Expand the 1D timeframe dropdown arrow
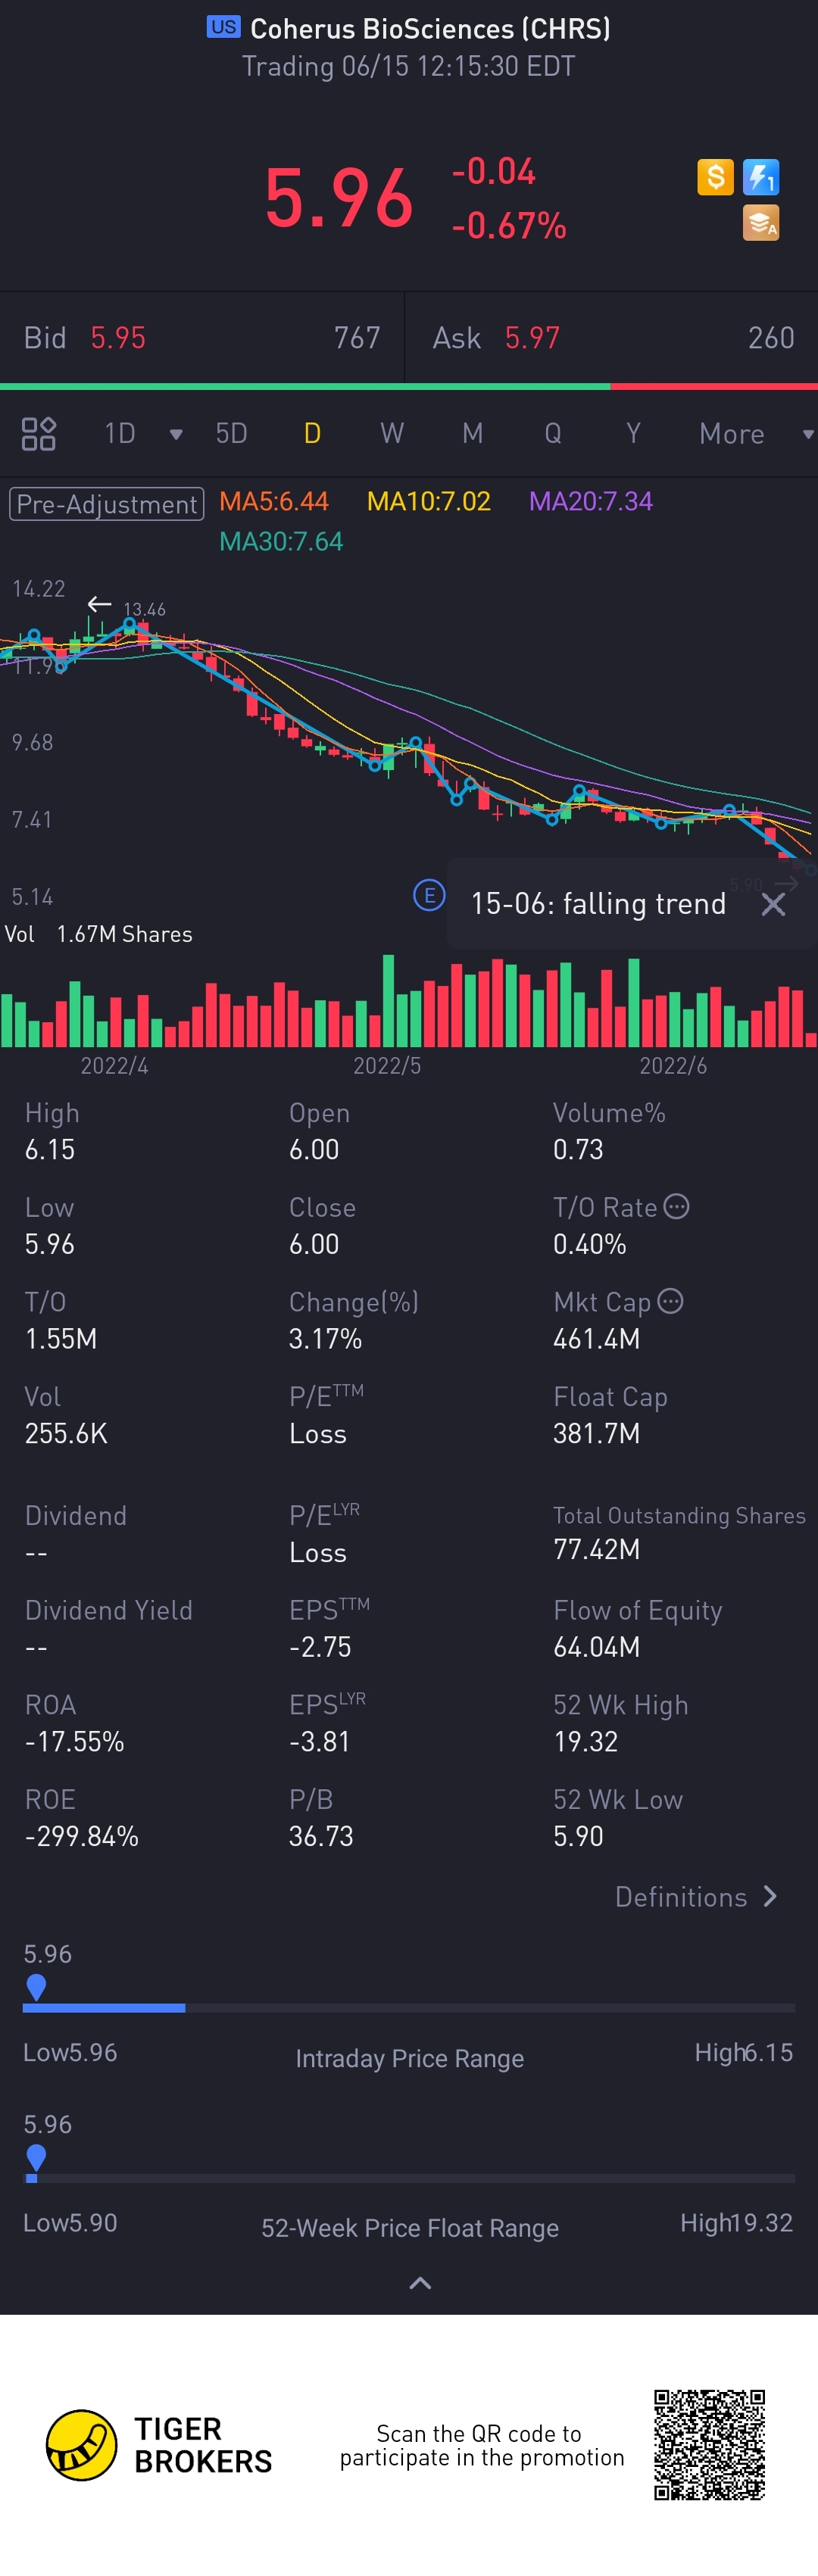 176,434
